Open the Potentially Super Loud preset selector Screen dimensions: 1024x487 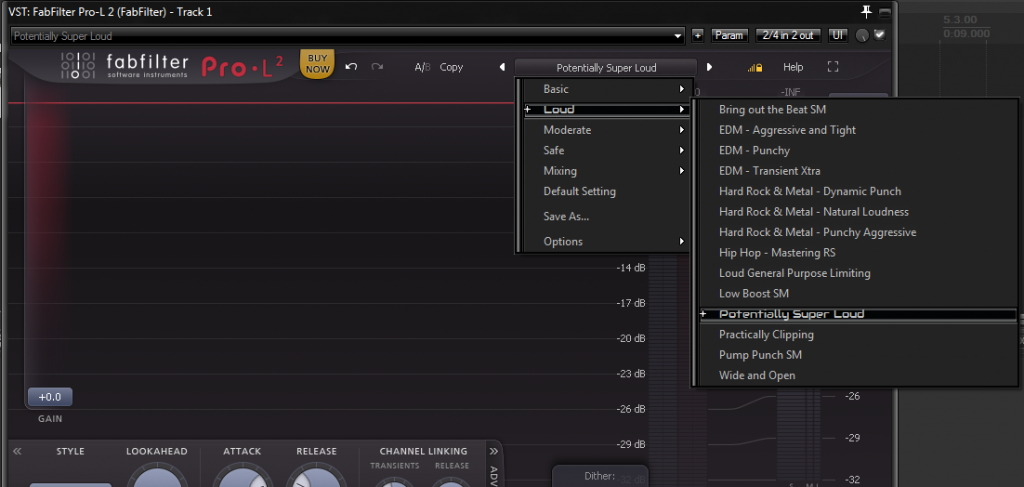[x=605, y=67]
